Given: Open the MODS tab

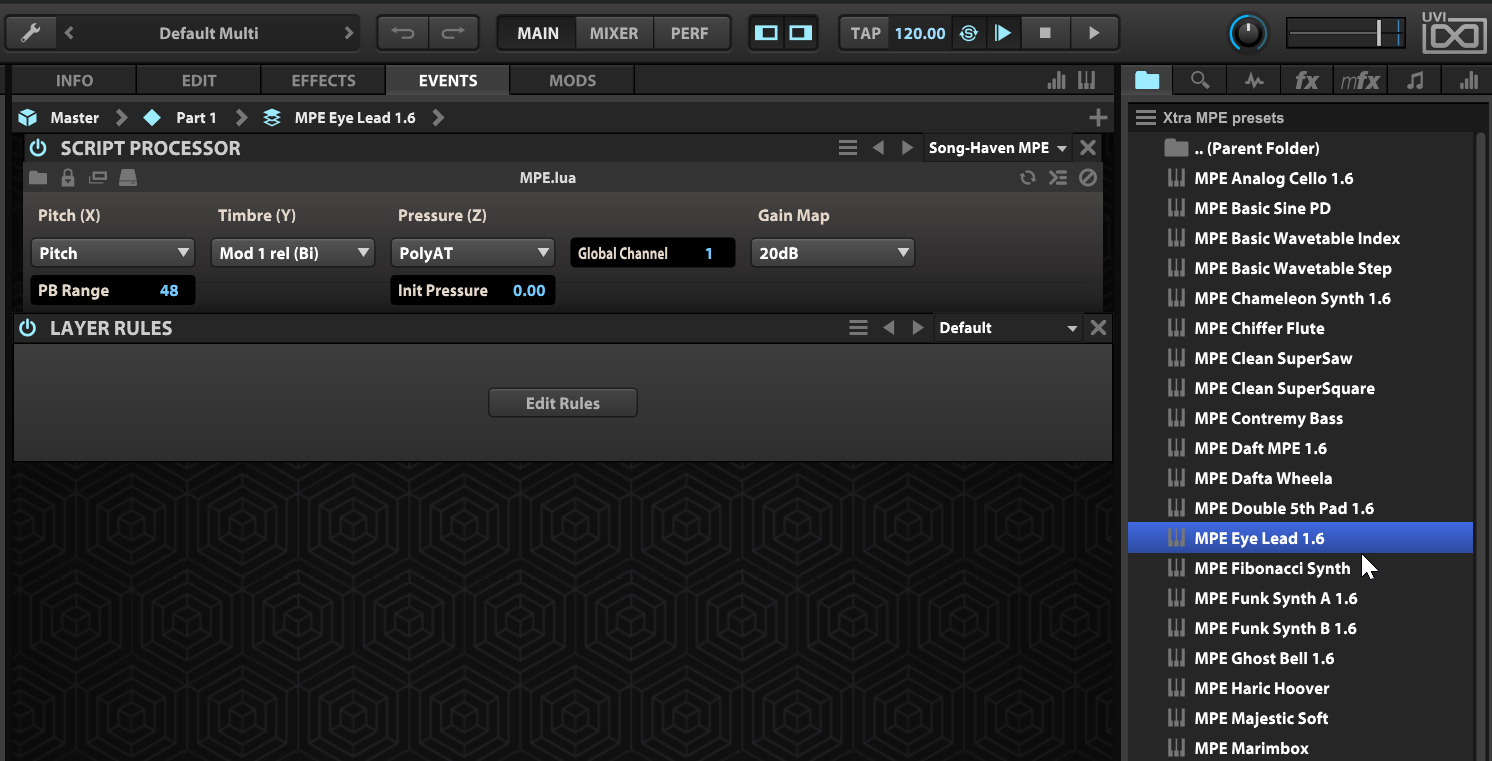Looking at the screenshot, I should (572, 80).
